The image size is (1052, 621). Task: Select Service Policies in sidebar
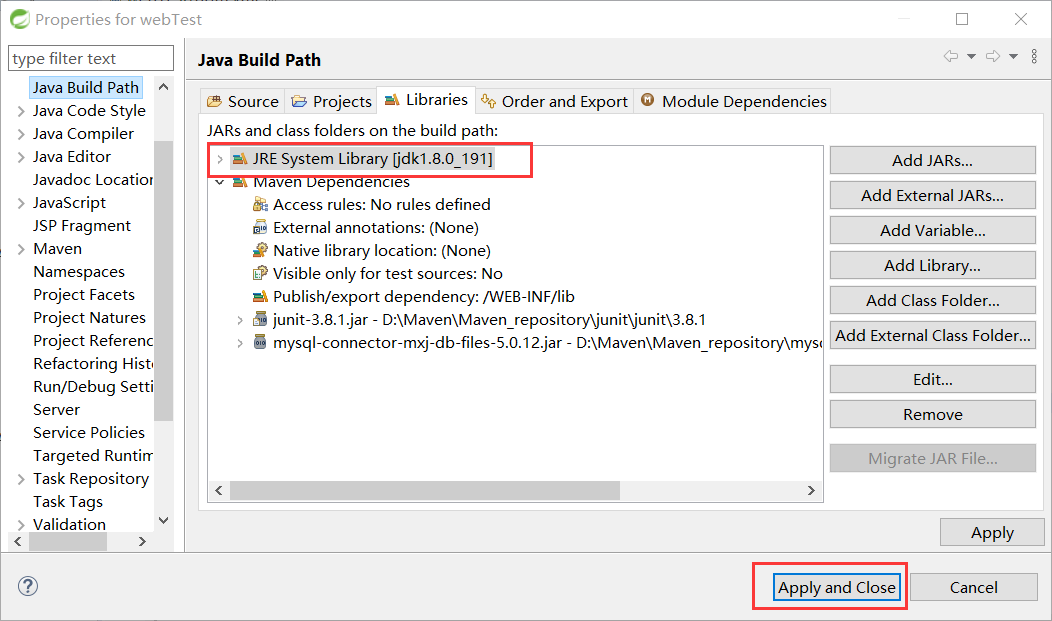89,433
